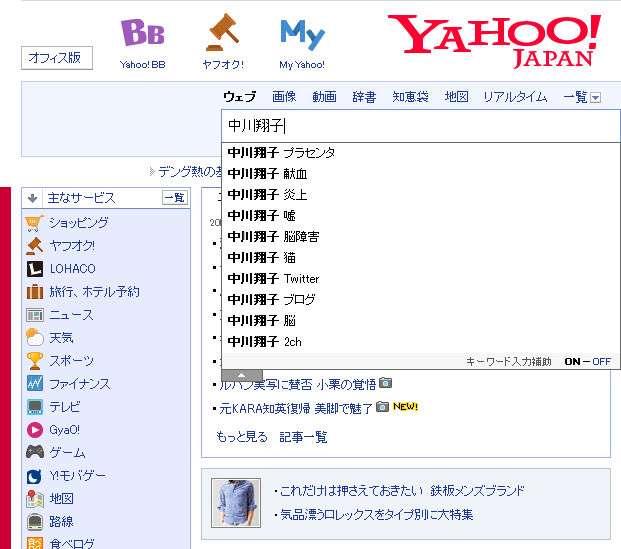Open the ロレックスをタイプ別に大特集 link
This screenshot has width=621, height=549.
377,515
